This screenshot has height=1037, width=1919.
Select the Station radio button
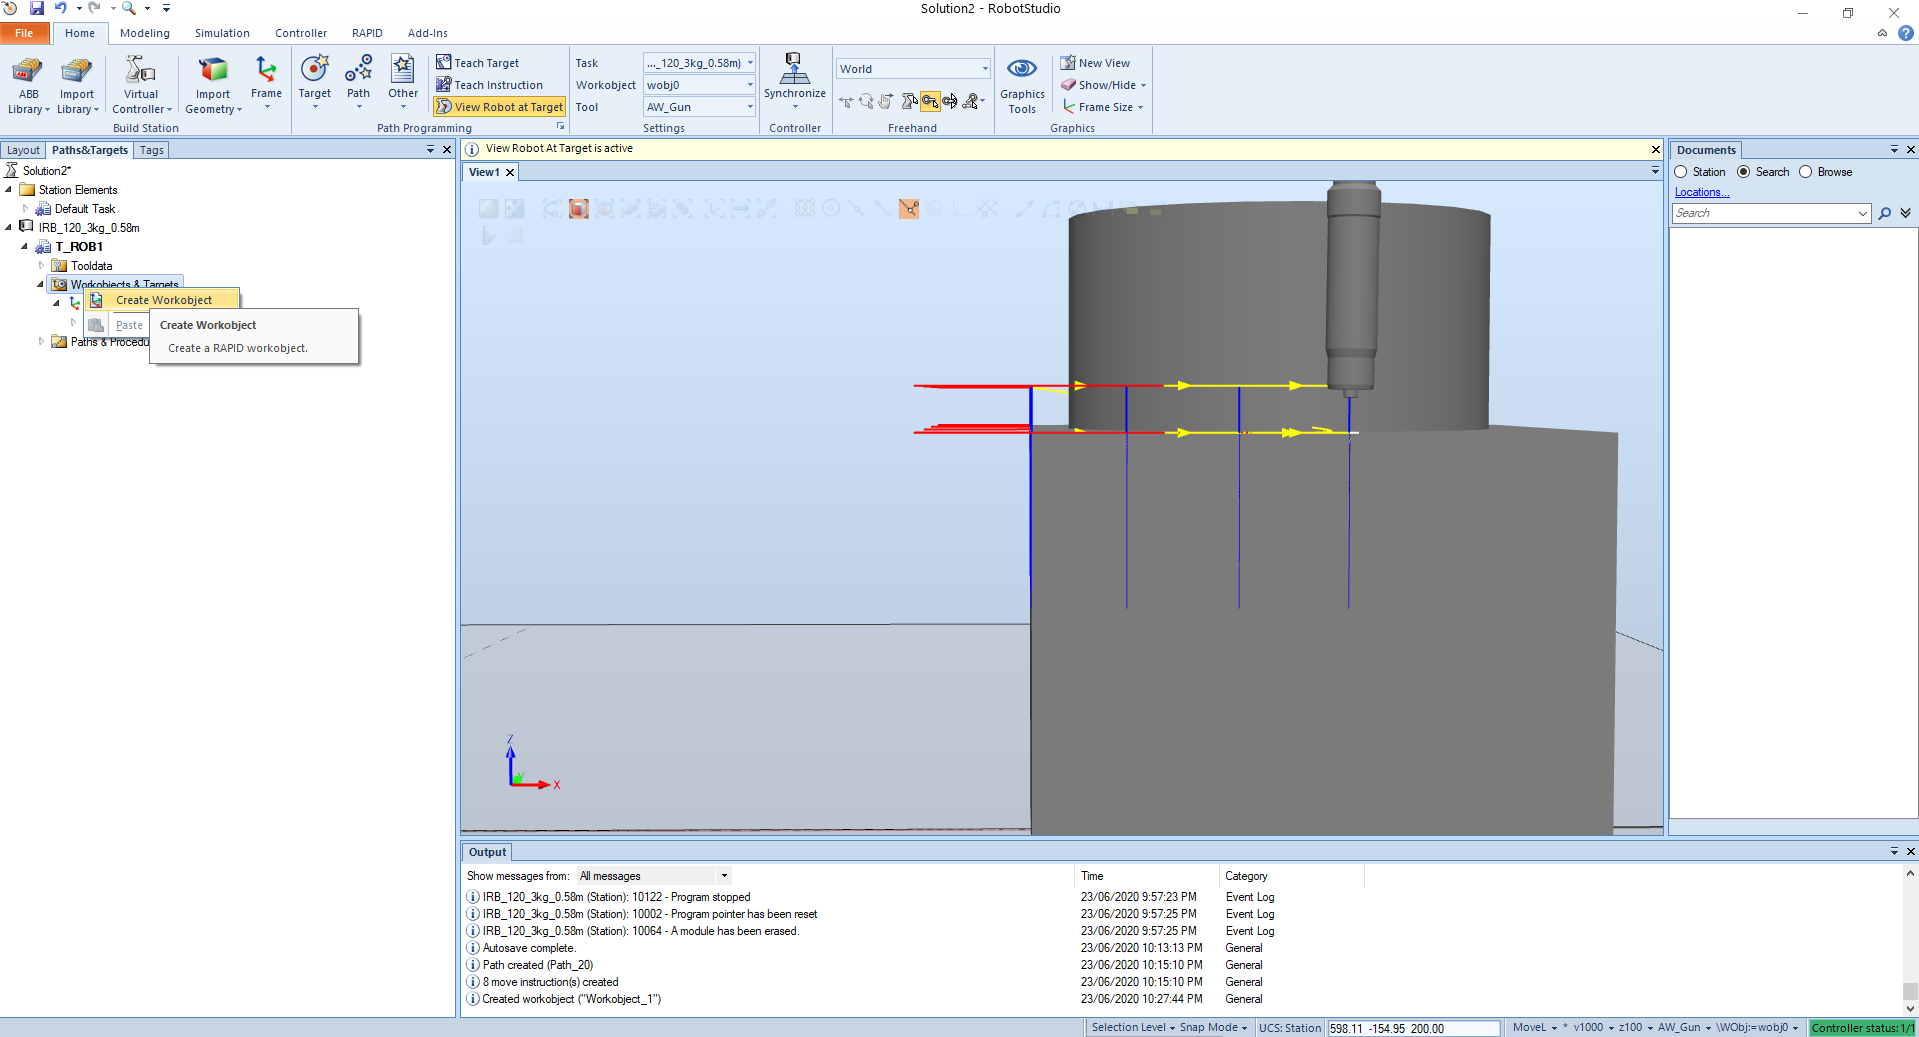[1681, 172]
